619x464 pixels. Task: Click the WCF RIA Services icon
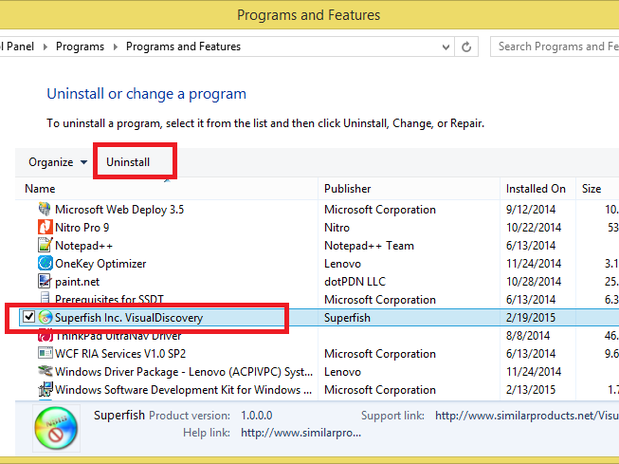(x=44, y=354)
